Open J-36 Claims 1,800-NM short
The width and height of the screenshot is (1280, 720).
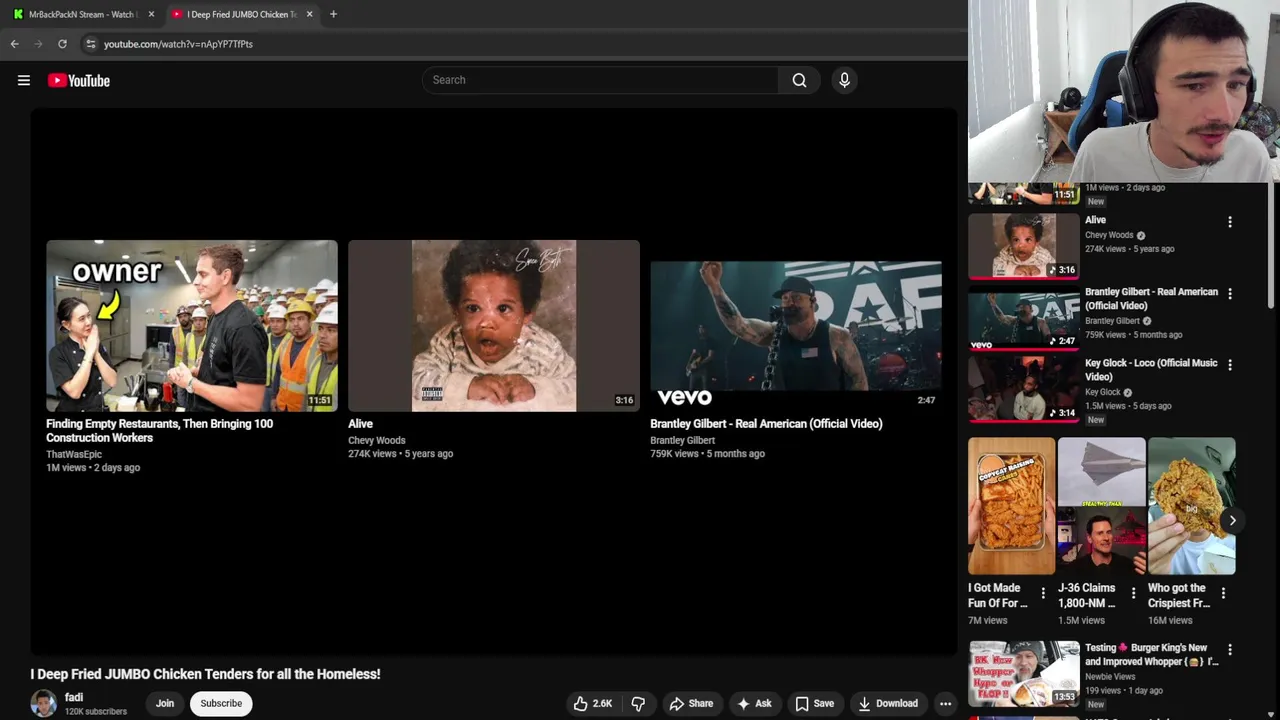(x=1101, y=506)
